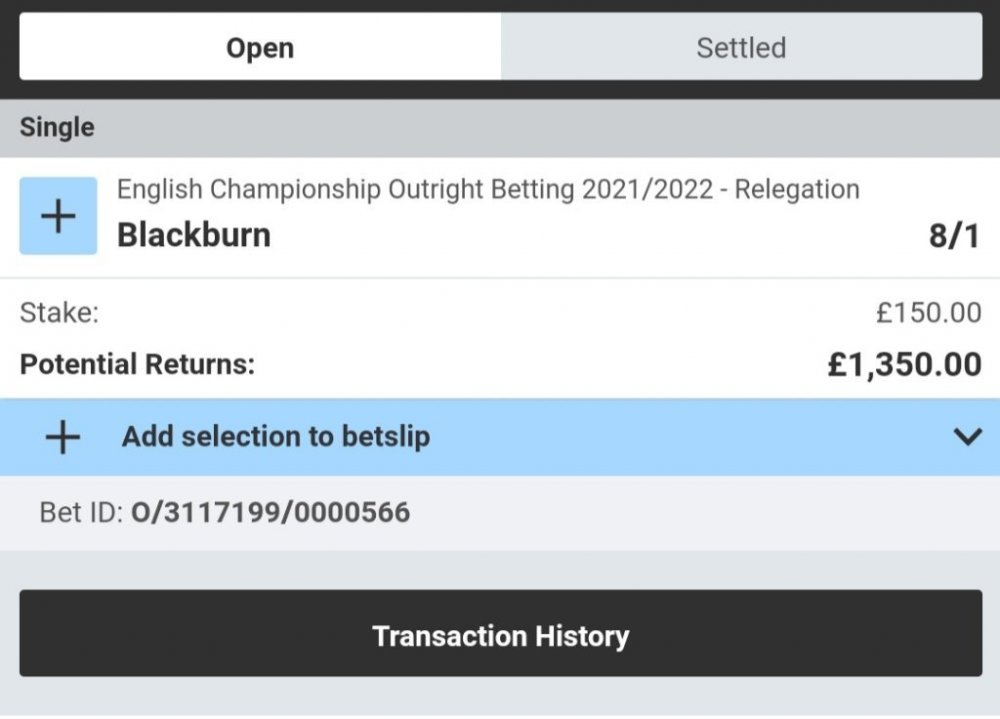The width and height of the screenshot is (1000, 719).
Task: Click the Blackburn team name
Action: (194, 235)
